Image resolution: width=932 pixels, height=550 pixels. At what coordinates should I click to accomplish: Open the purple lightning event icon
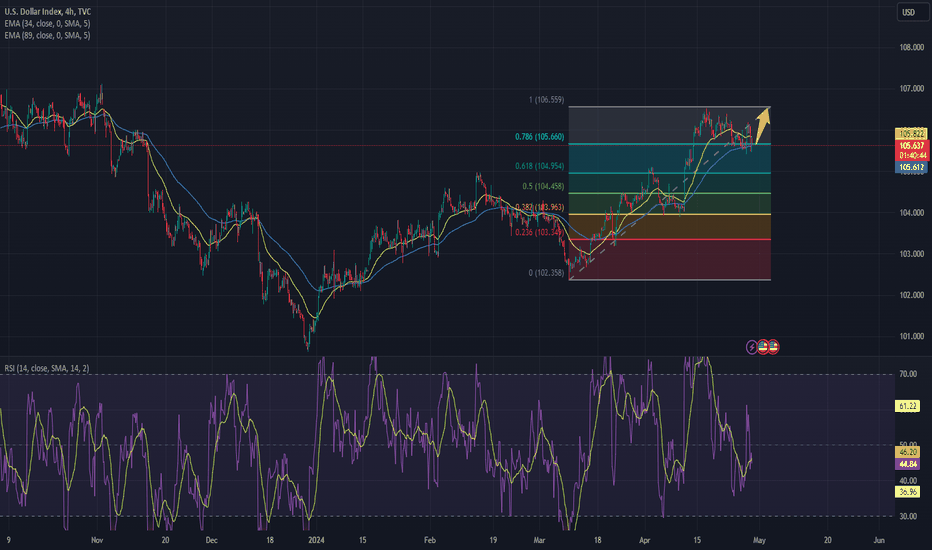(751, 347)
